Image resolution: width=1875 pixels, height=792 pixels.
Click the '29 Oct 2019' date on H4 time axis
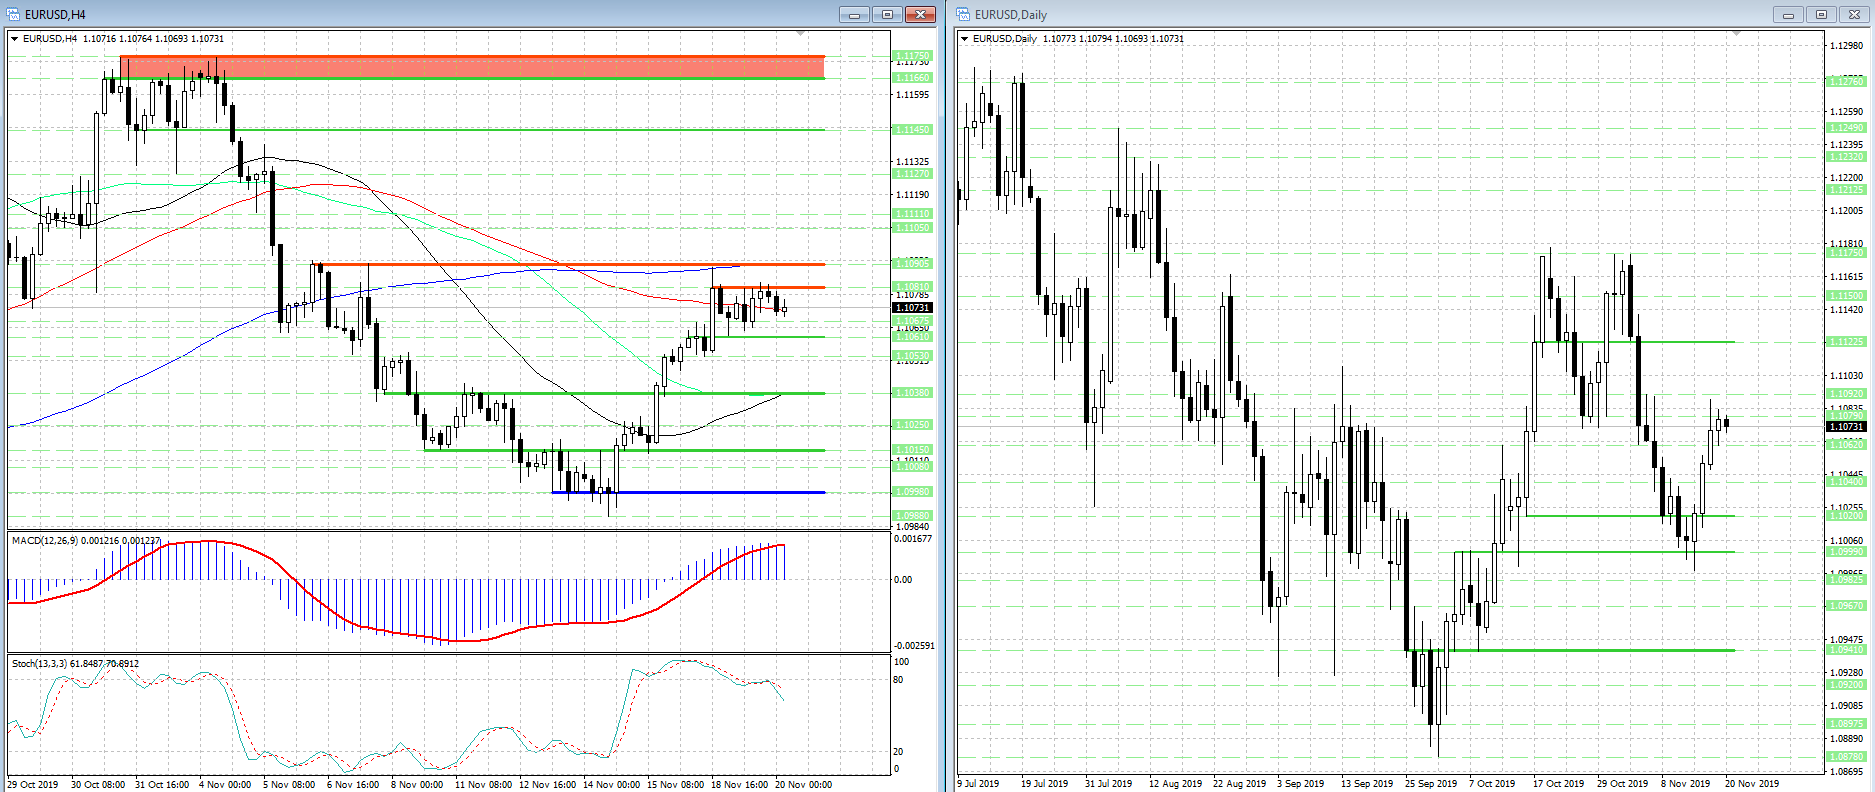click(x=33, y=784)
